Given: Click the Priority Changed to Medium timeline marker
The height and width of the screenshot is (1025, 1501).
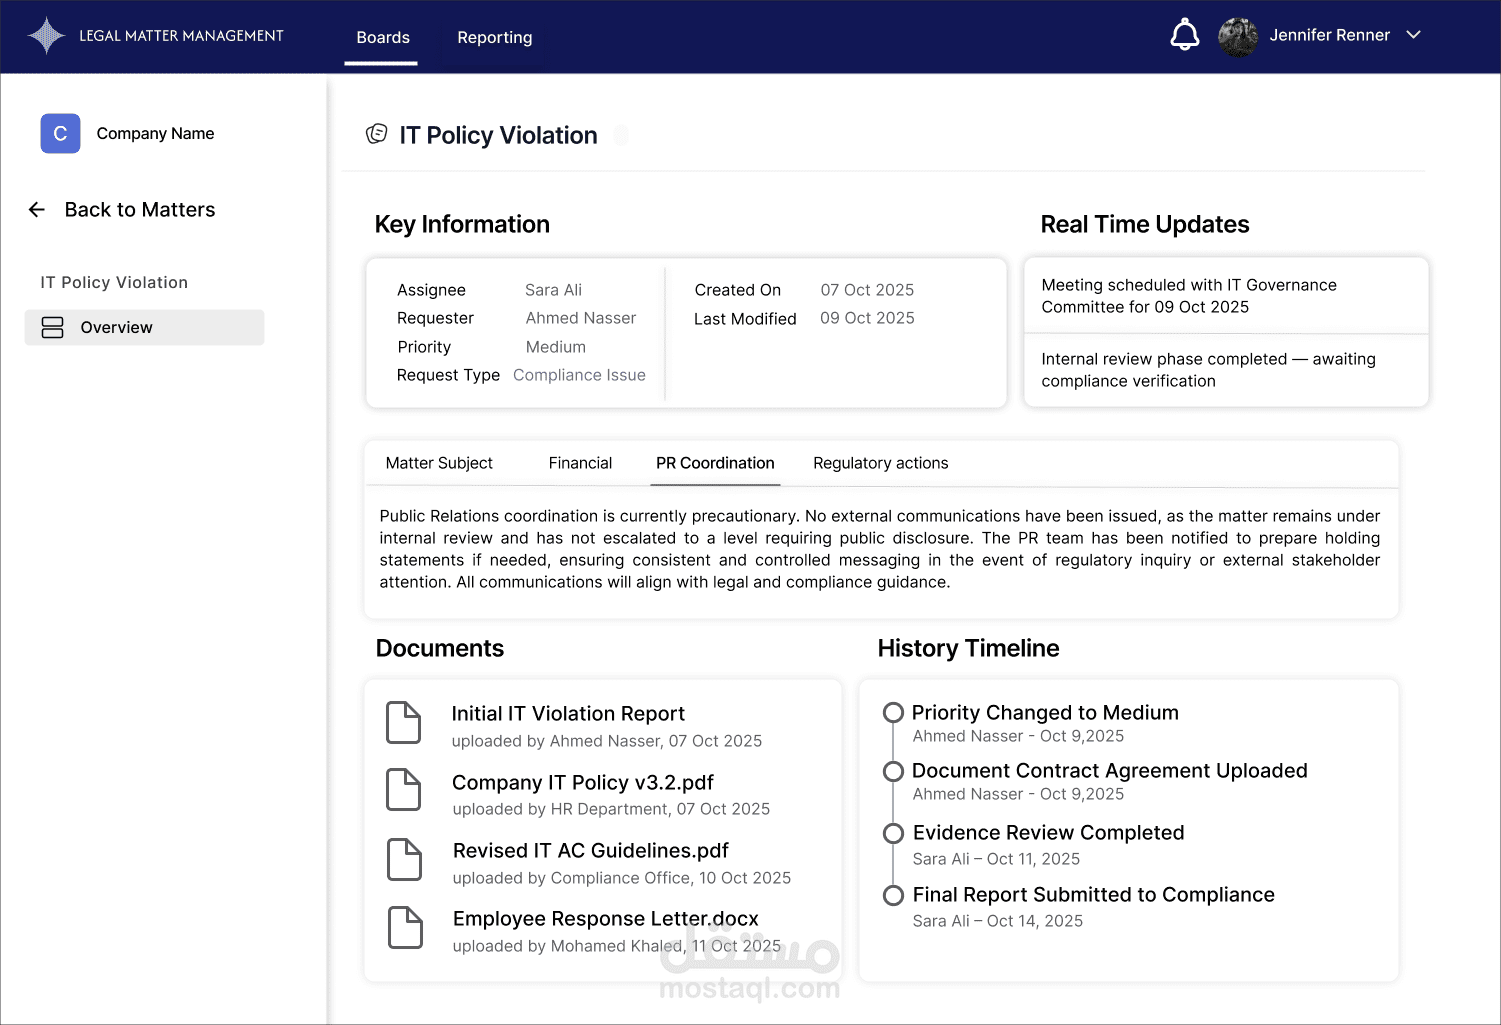Looking at the screenshot, I should click(x=893, y=713).
